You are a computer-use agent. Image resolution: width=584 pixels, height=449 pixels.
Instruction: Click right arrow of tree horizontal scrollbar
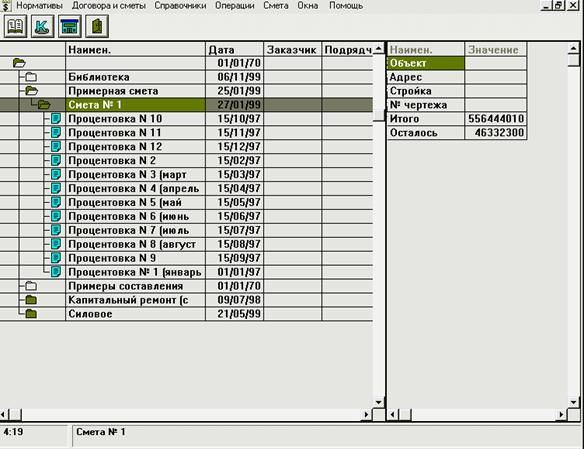pyautogui.click(x=366, y=414)
